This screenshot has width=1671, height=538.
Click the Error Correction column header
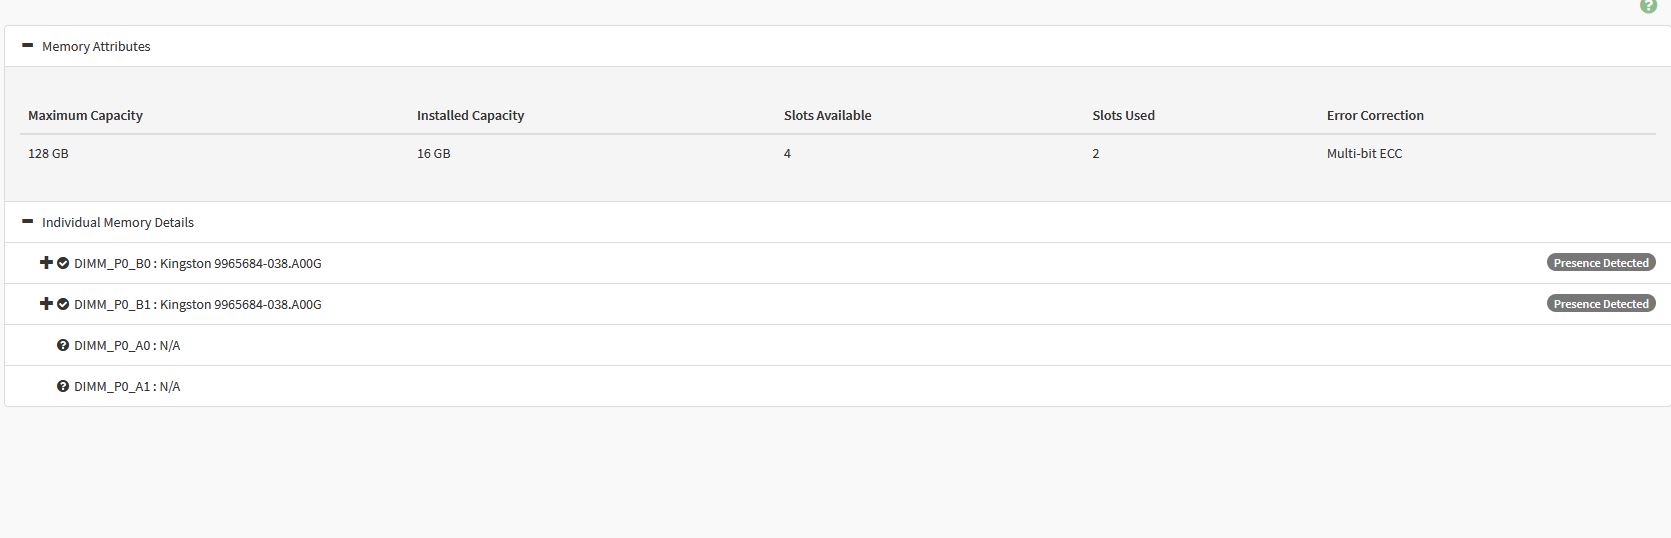point(1375,115)
